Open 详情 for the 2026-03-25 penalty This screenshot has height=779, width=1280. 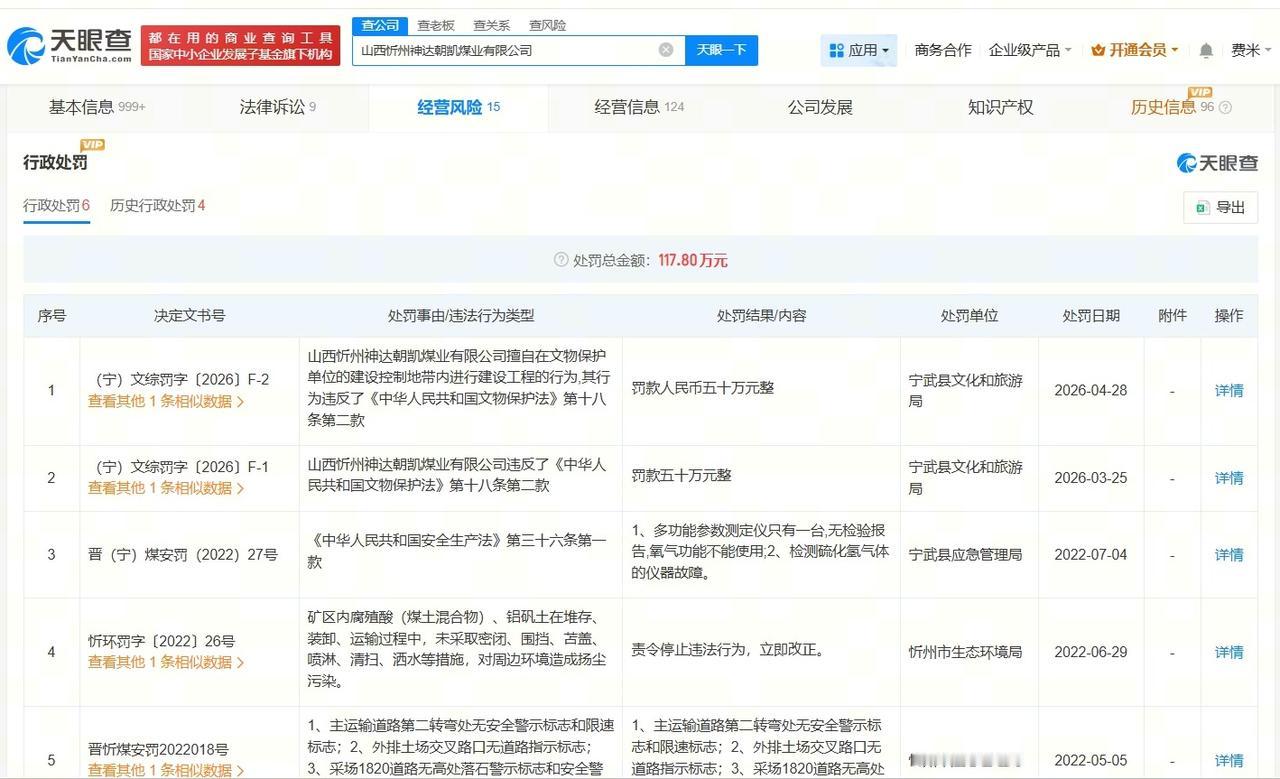pos(1229,478)
